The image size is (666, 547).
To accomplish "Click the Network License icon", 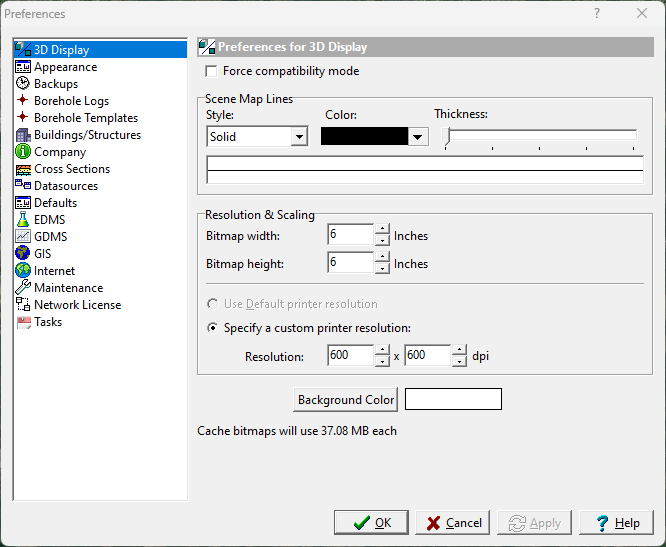I will [23, 305].
